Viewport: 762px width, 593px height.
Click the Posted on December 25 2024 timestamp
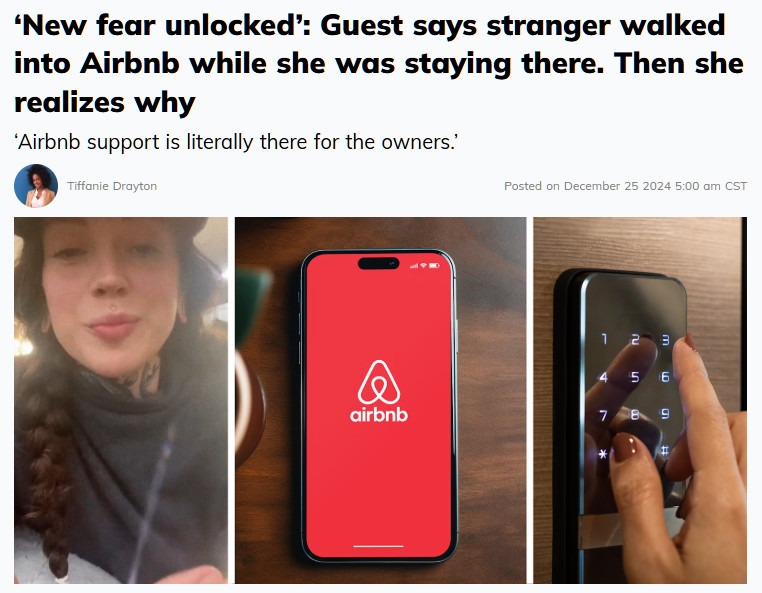click(625, 186)
